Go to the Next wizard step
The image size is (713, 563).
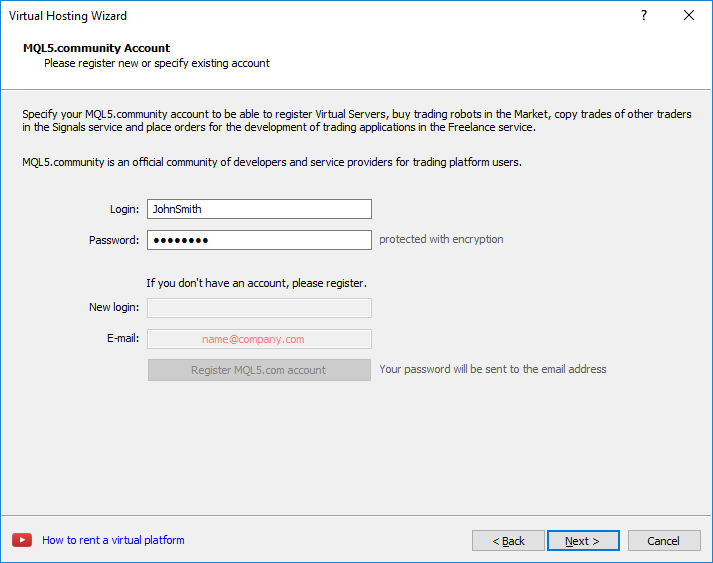coord(583,541)
